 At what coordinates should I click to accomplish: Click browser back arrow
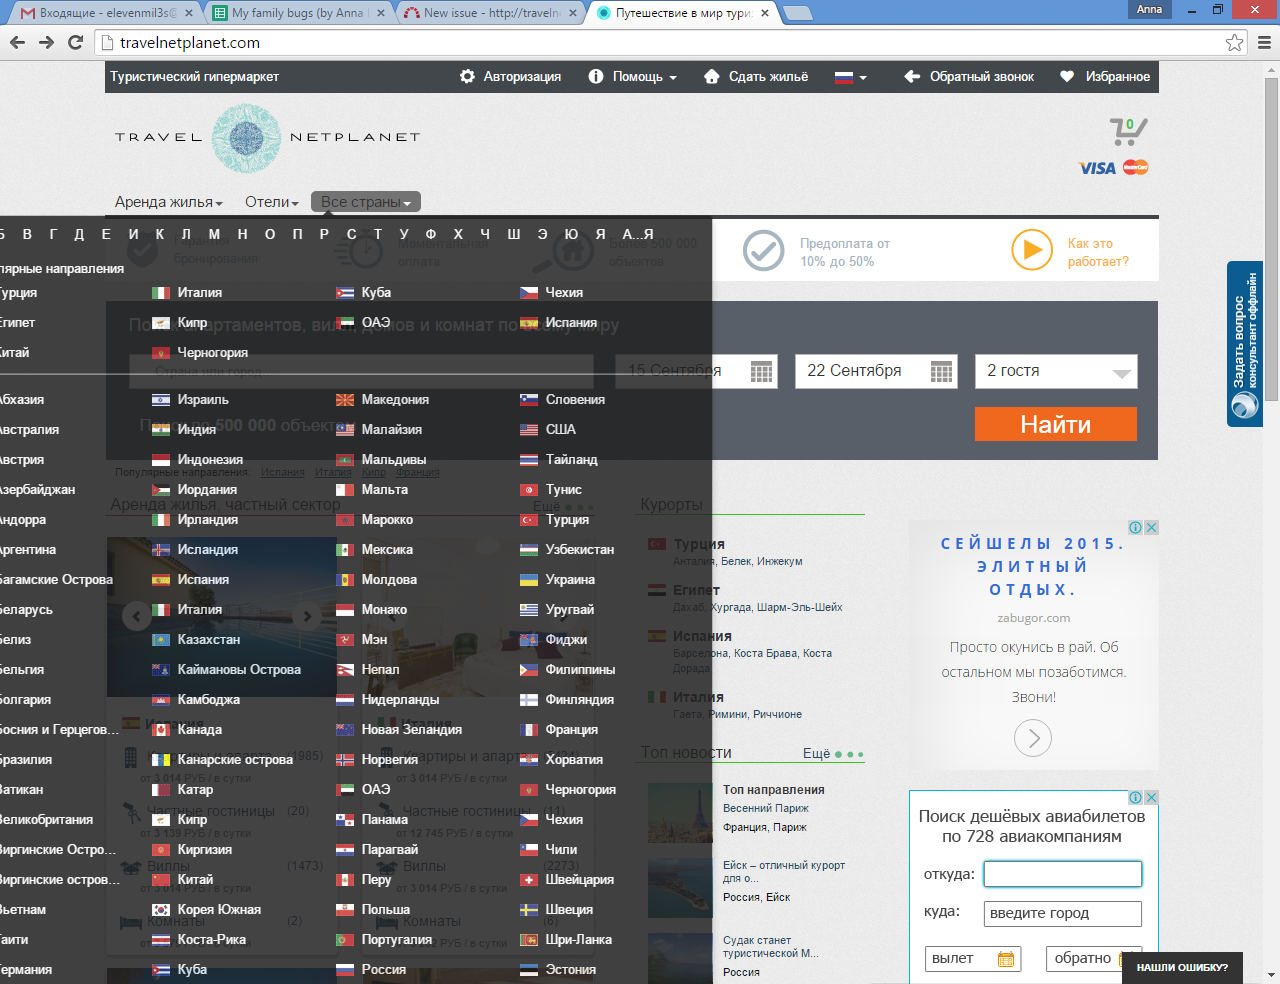point(17,42)
